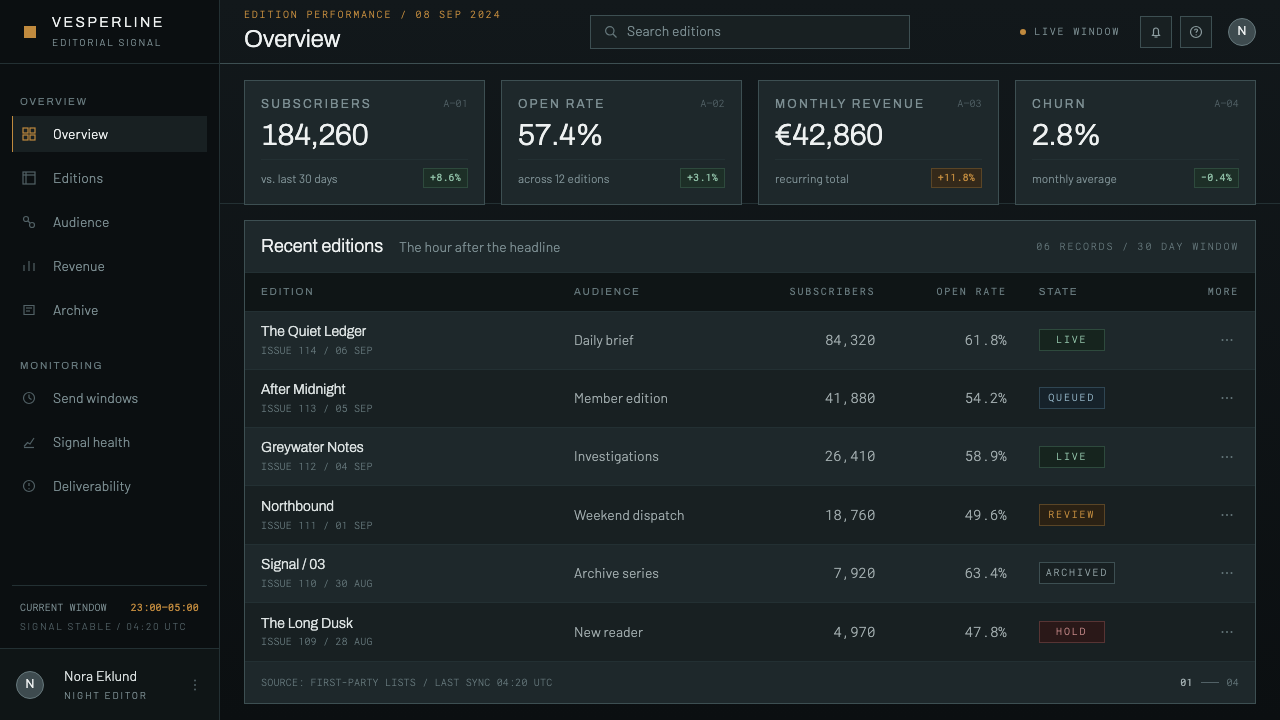
Task: Click the Vesperline orange logo square
Action: pos(30,32)
